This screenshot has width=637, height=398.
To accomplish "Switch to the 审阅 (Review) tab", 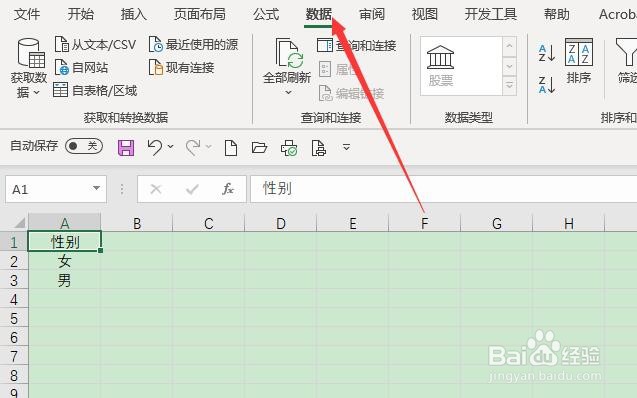I will [x=372, y=15].
